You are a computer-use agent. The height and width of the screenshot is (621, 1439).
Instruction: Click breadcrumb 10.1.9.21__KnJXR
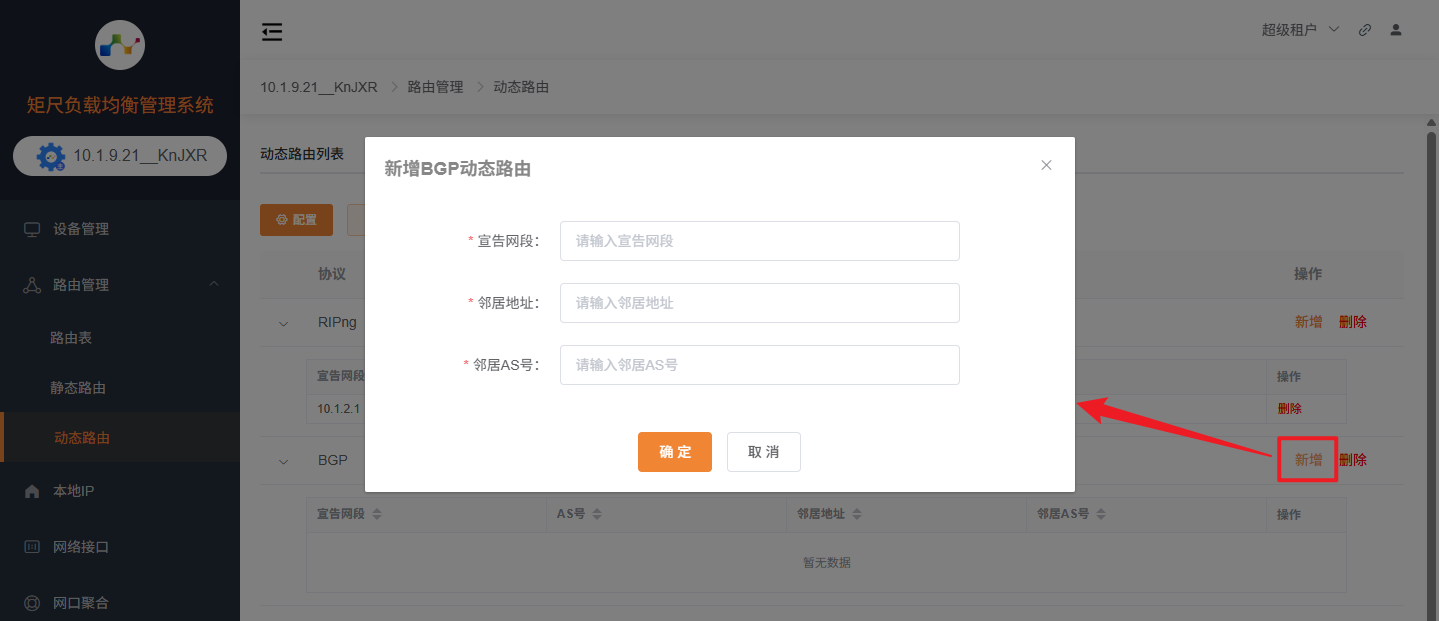319,87
